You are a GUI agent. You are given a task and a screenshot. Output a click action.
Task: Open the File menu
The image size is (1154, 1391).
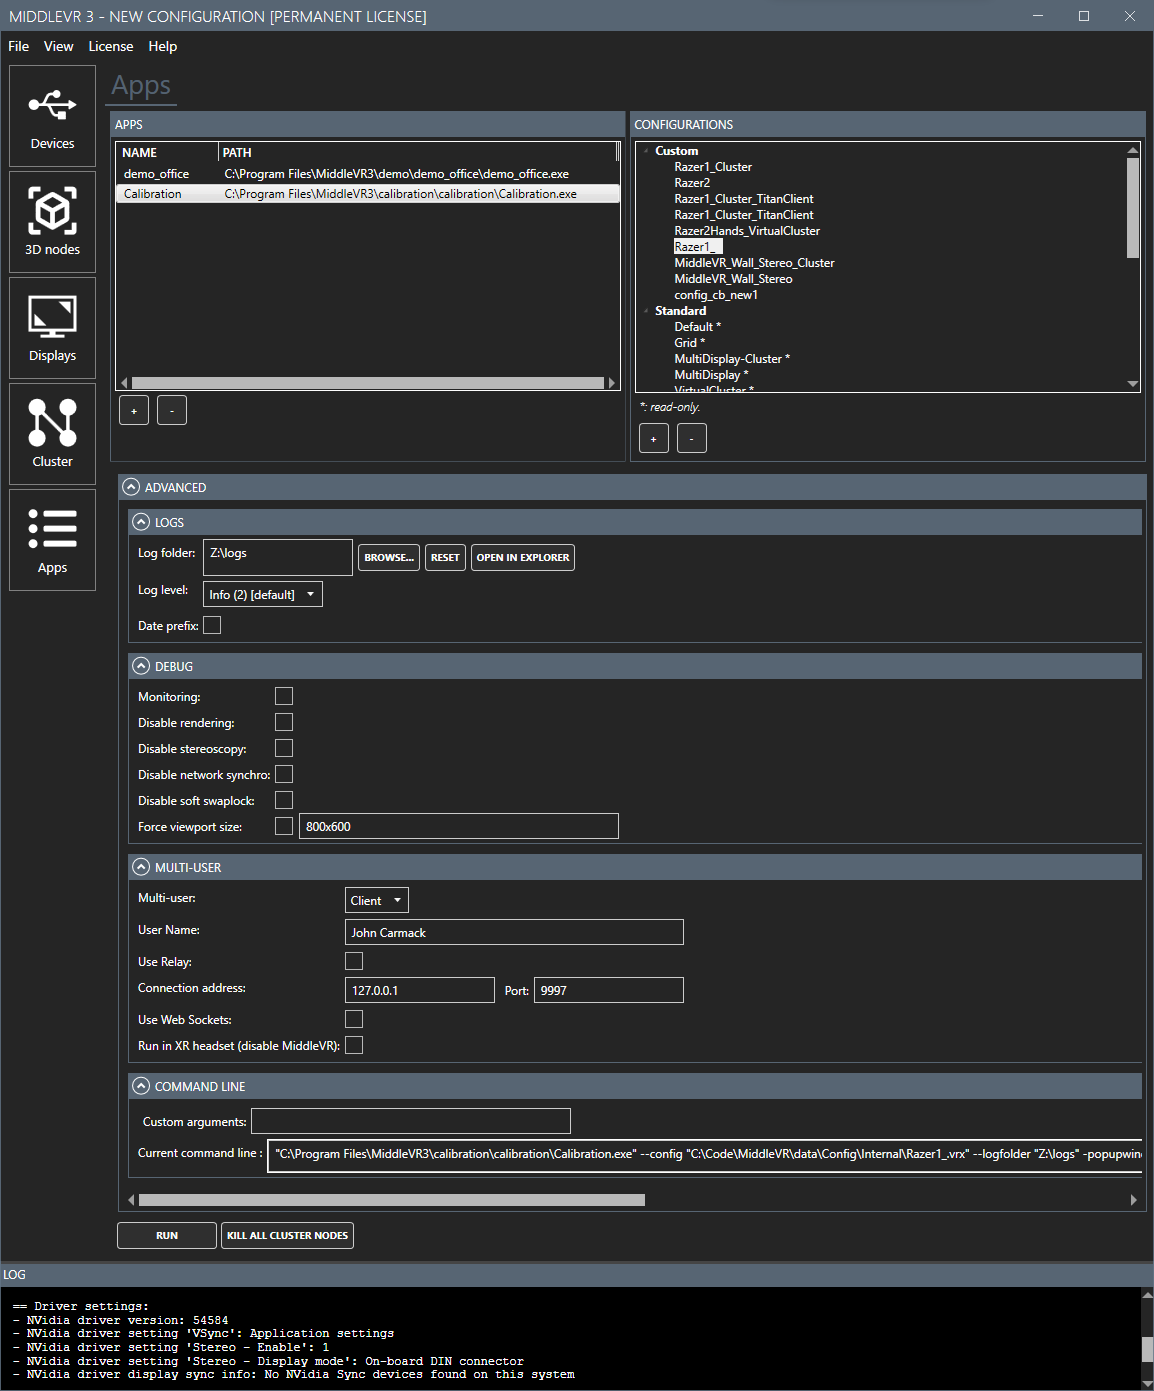(19, 46)
